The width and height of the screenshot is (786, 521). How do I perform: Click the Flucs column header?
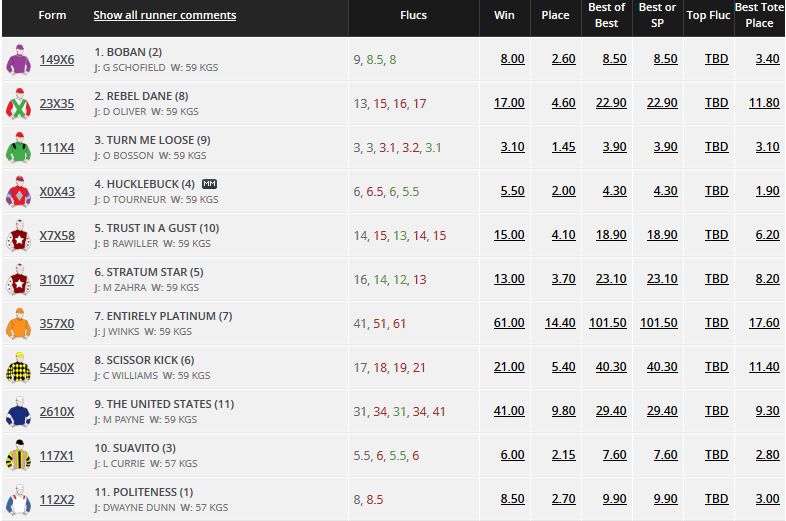click(414, 15)
